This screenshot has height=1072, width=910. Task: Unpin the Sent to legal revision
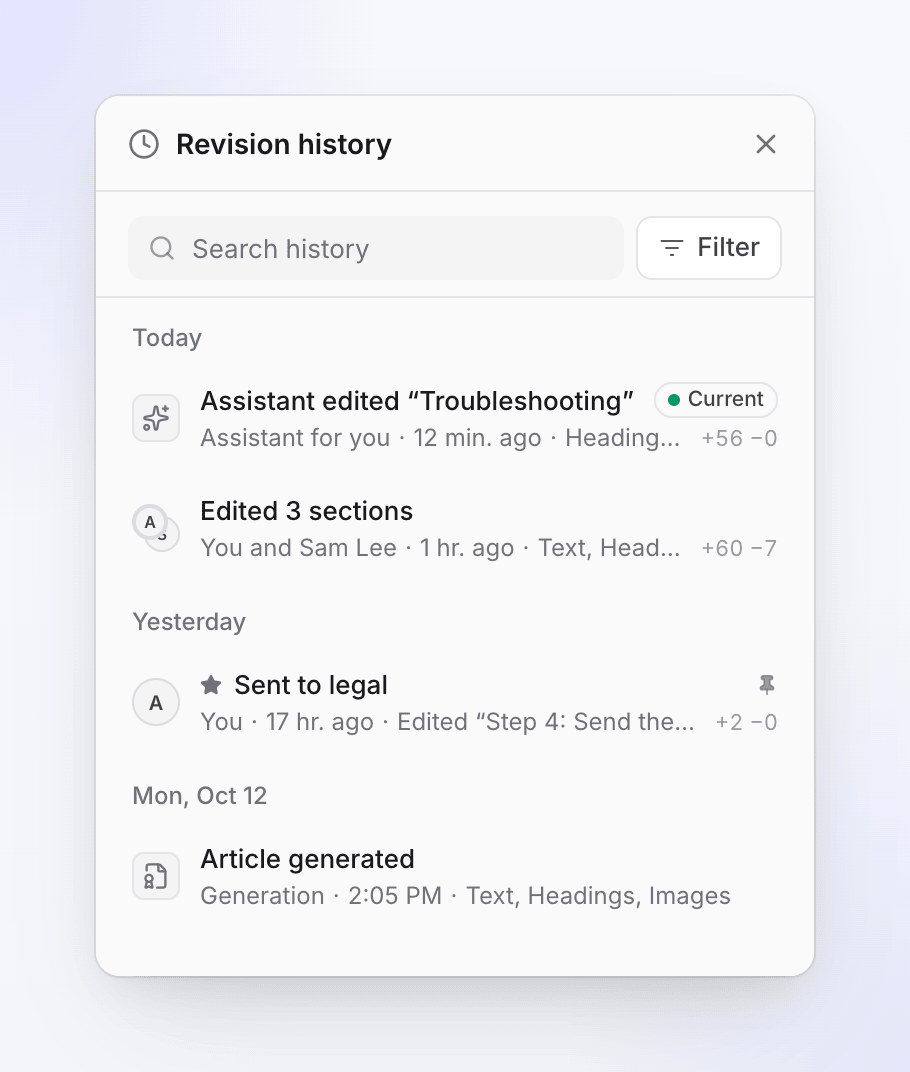pos(766,684)
